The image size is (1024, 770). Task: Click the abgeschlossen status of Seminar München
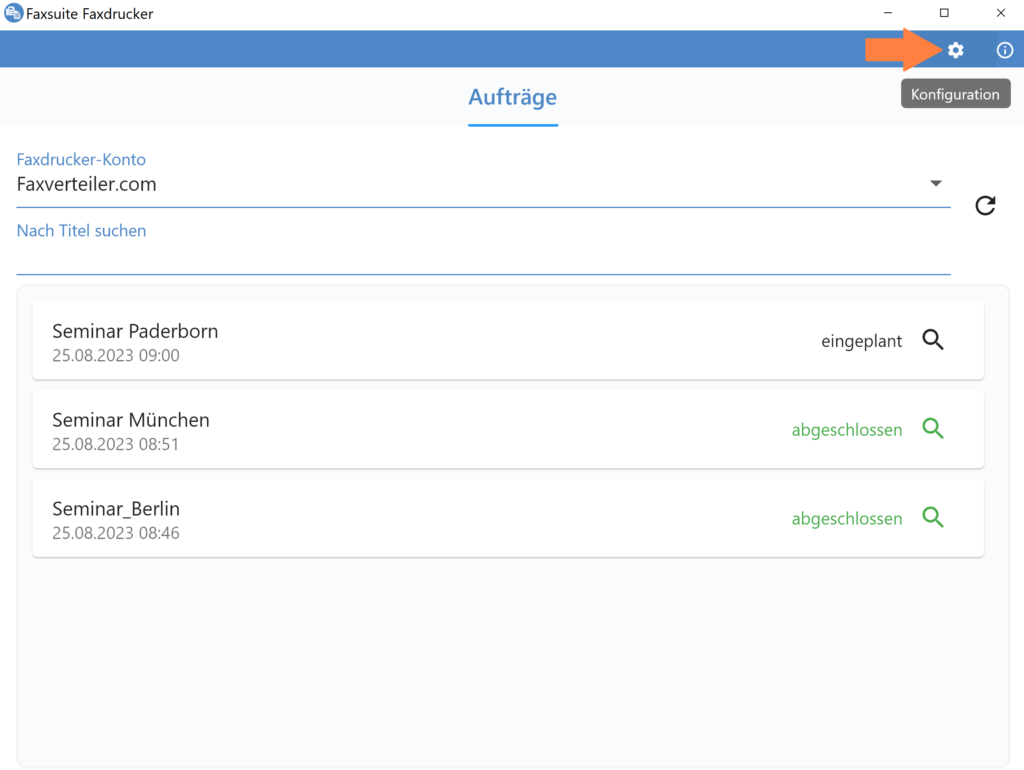(x=847, y=430)
